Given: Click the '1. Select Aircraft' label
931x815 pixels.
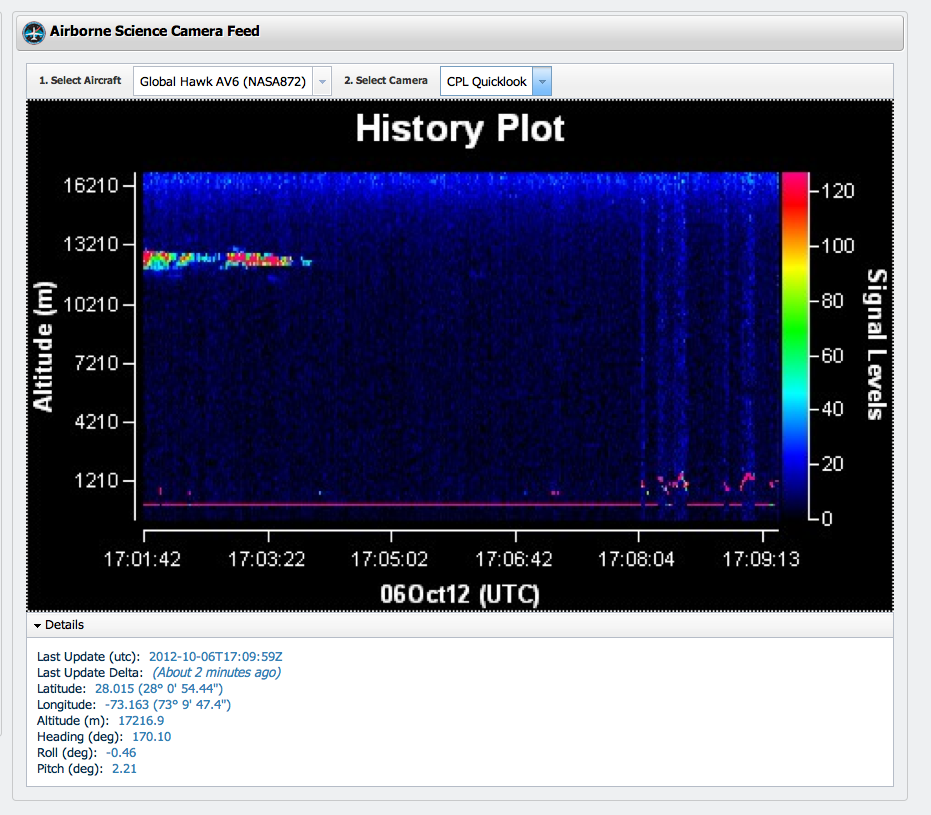Looking at the screenshot, I should (x=80, y=81).
